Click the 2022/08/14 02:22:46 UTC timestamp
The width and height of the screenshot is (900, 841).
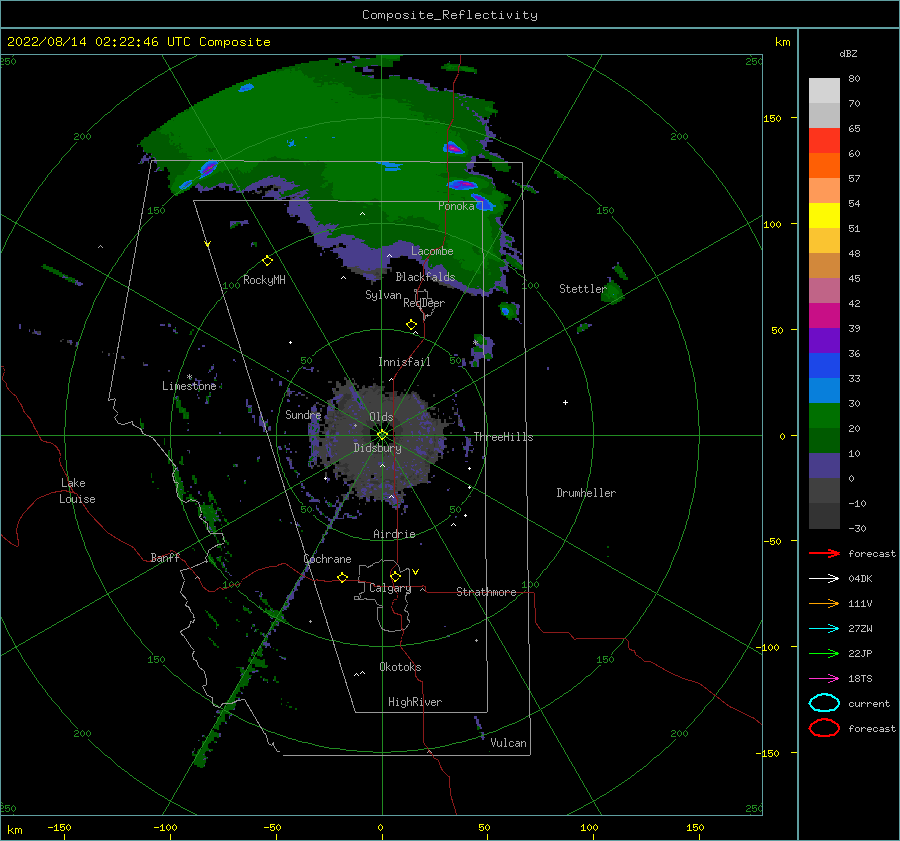138,42
